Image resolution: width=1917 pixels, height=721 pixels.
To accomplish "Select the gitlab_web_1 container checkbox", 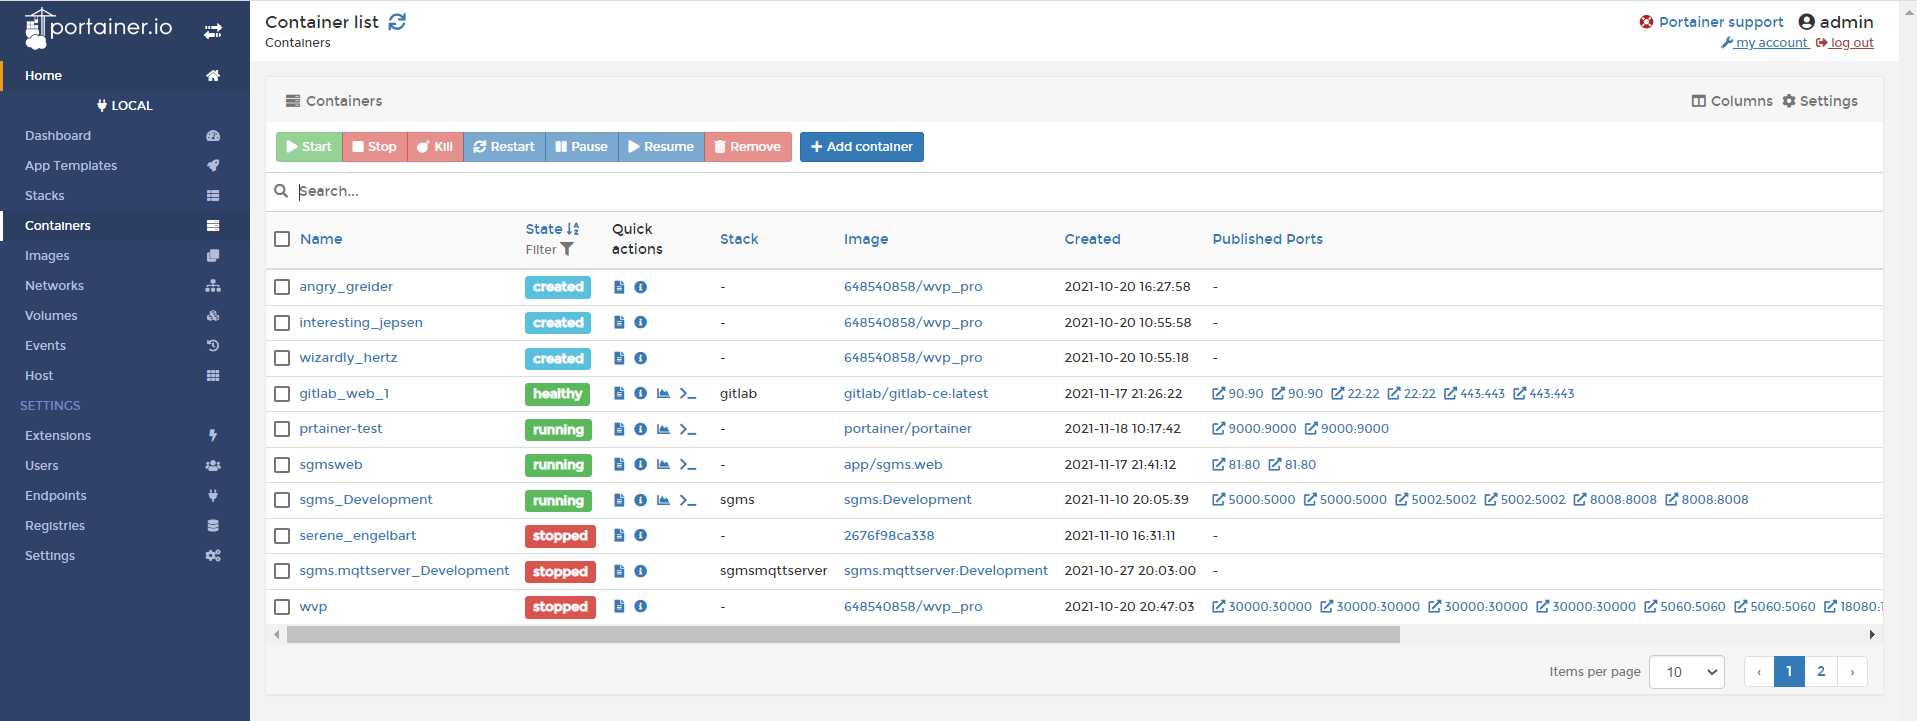I will (x=282, y=394).
